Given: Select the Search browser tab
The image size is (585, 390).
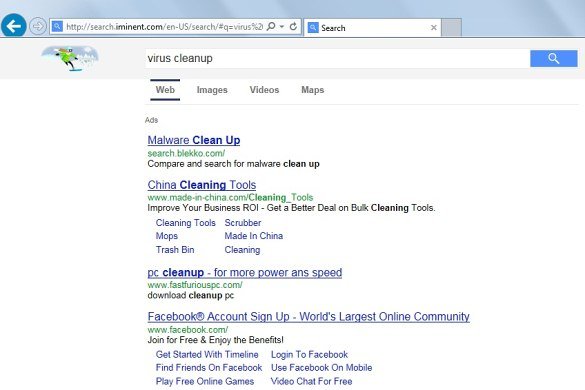Looking at the screenshot, I should click(x=372, y=28).
